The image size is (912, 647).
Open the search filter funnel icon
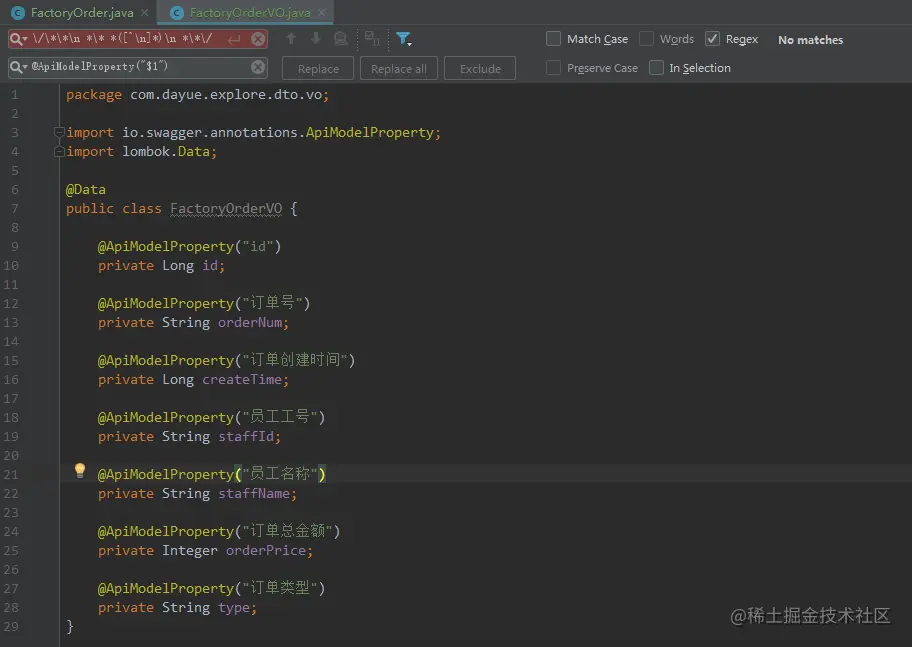click(x=404, y=39)
